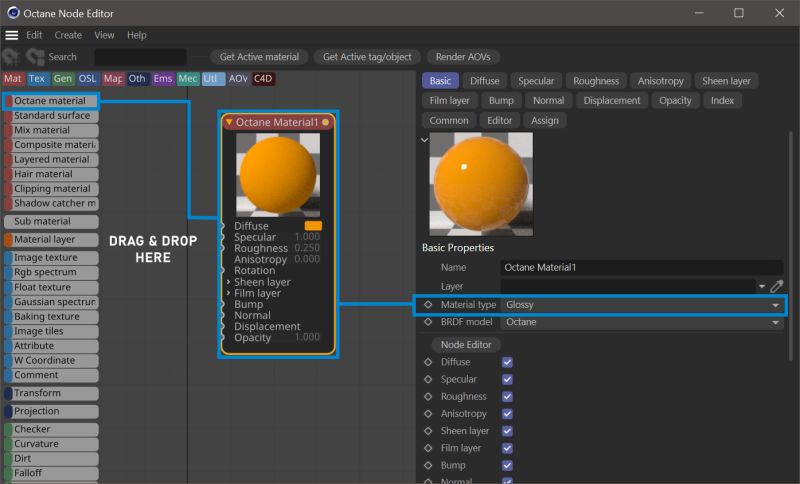Filter nodes by the Oth category
The image size is (800, 484).
coord(137,79)
